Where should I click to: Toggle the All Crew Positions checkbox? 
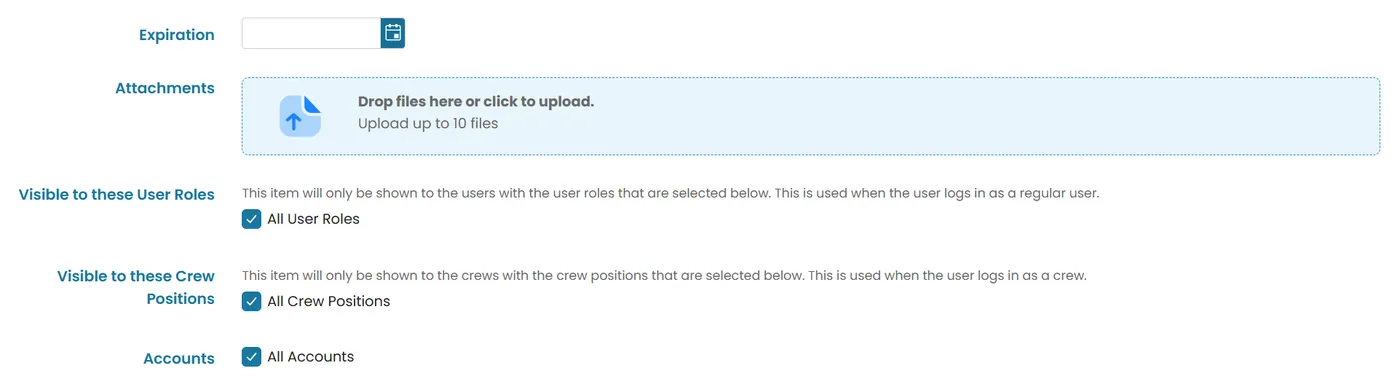pyautogui.click(x=252, y=301)
